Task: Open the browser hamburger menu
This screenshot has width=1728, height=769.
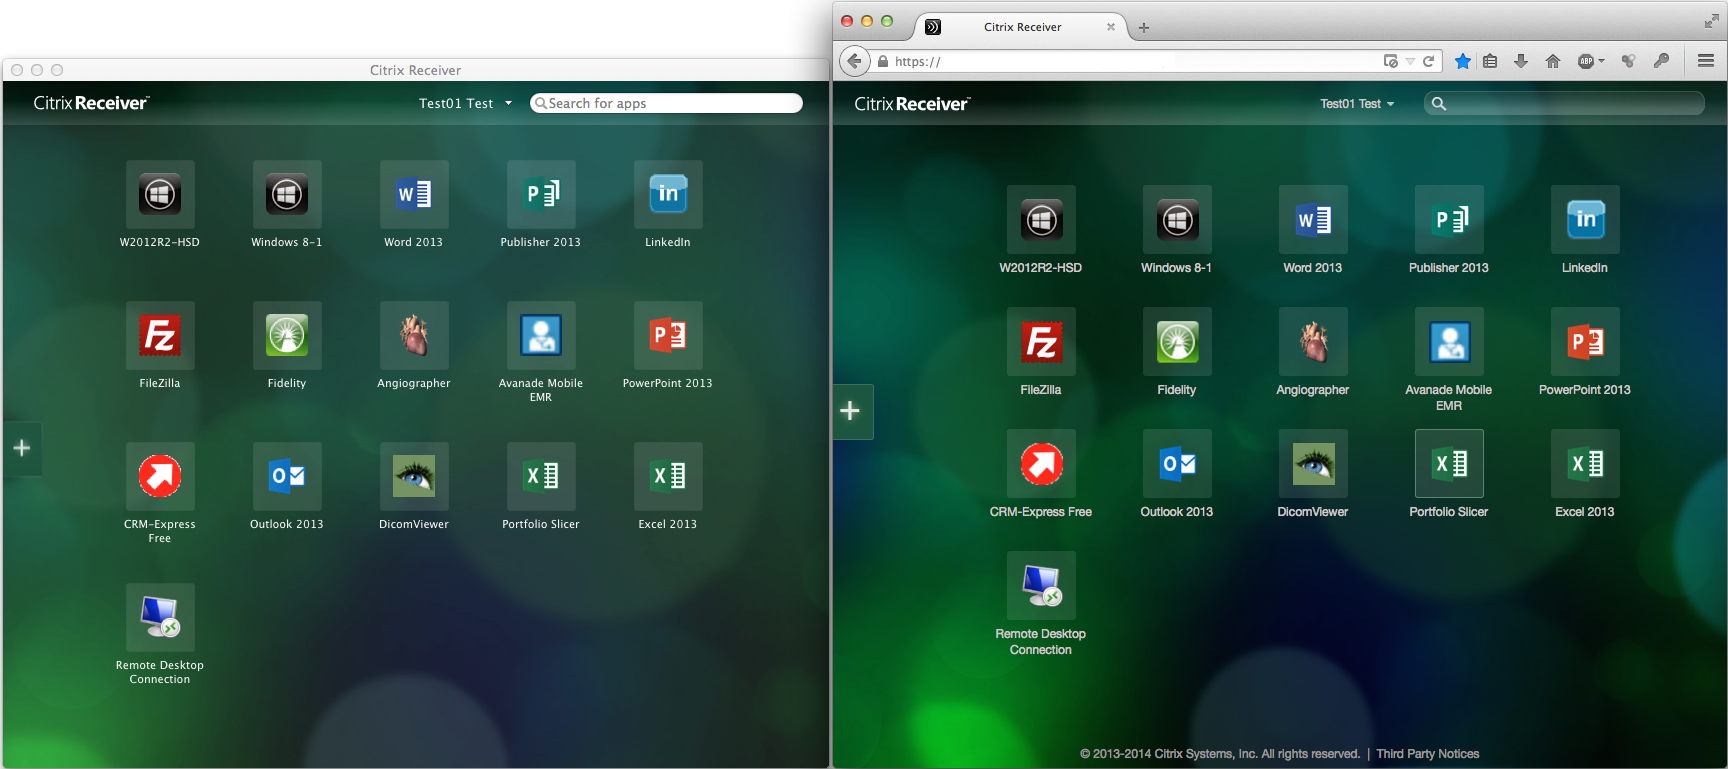Action: [1706, 61]
